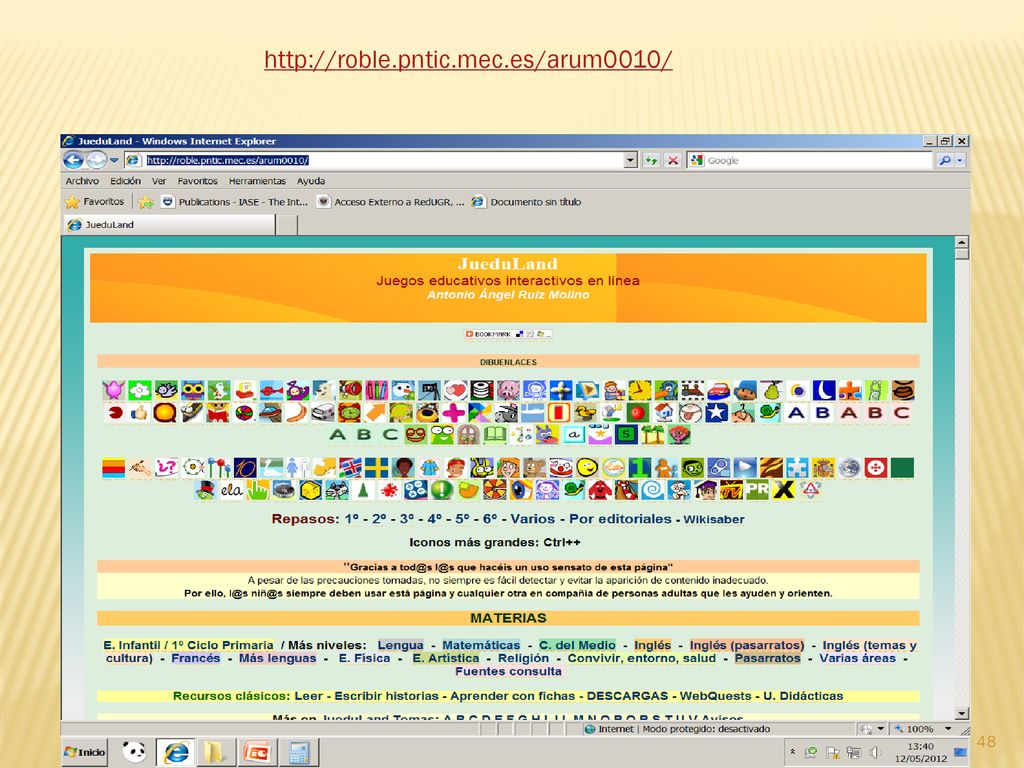Screen dimensions: 1024x768
Task: Click the clock face icon
Action: tap(639, 391)
